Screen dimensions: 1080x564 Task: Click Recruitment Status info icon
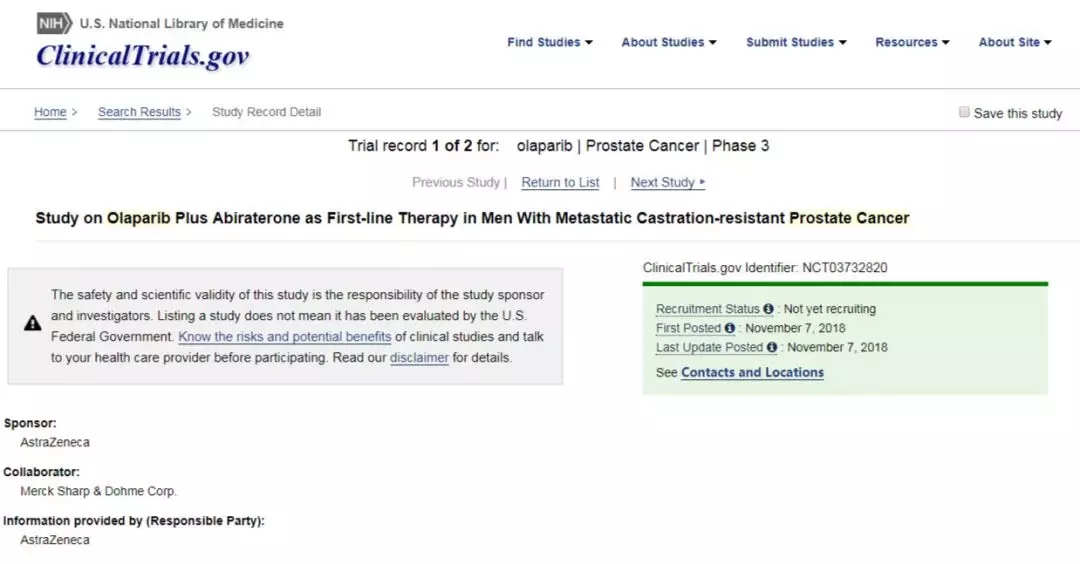pyautogui.click(x=768, y=310)
